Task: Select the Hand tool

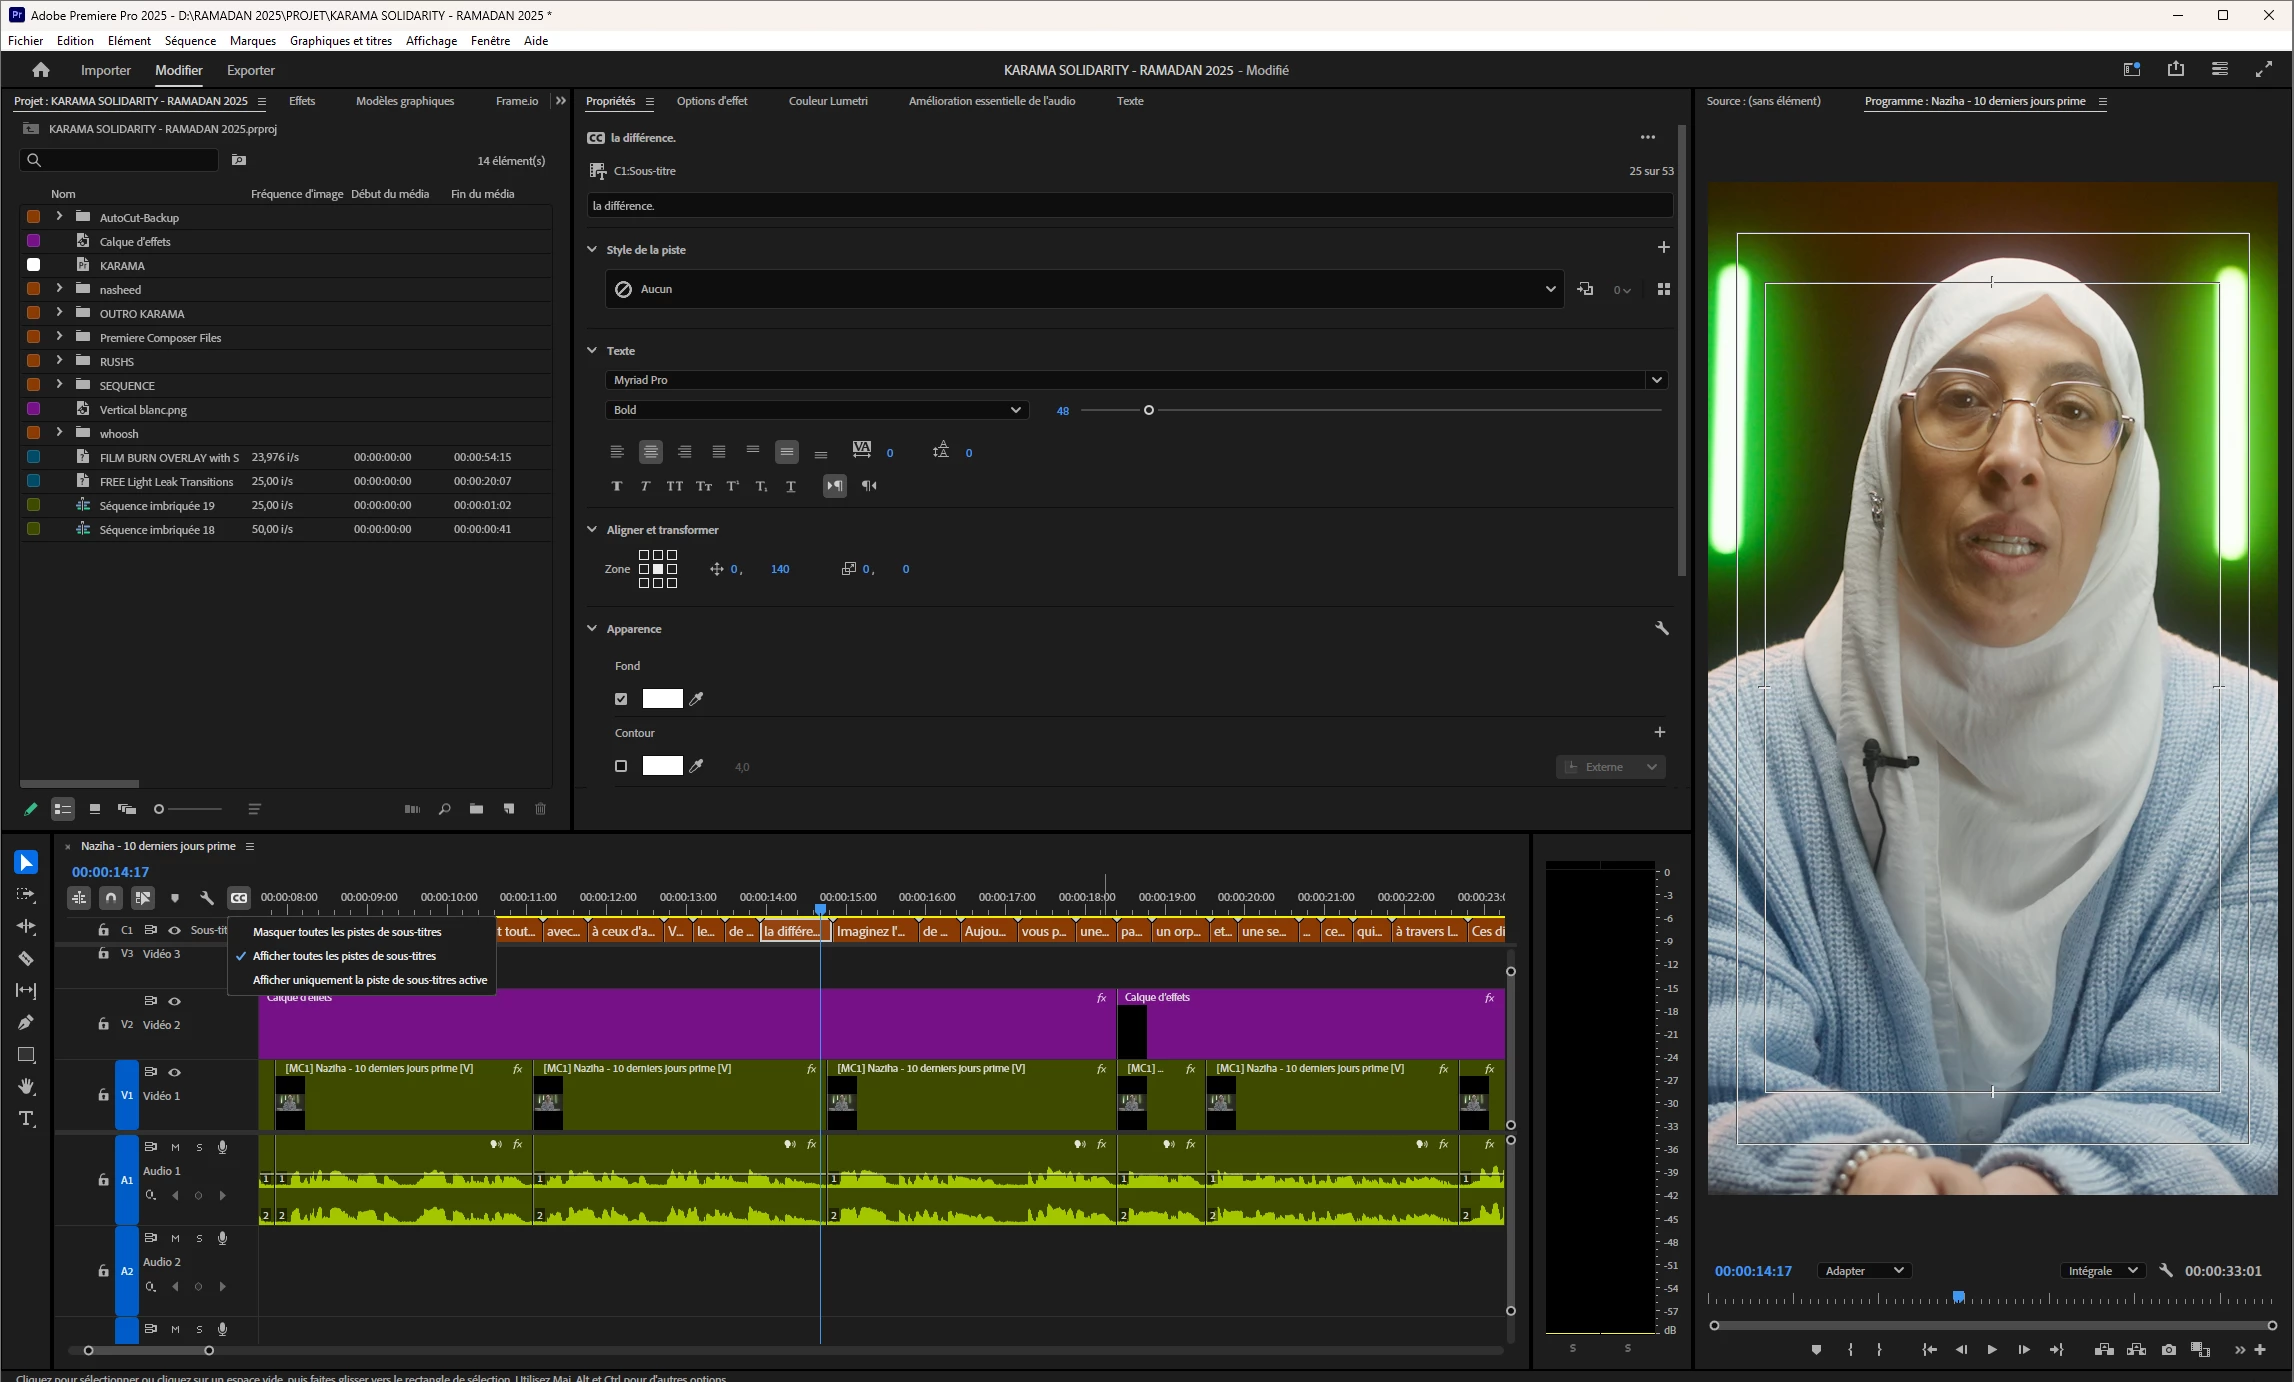Action: (26, 1086)
